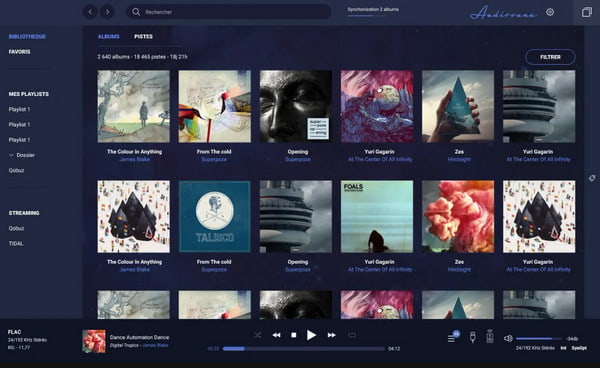This screenshot has height=368, width=600.
Task: Toggle repeat mode icon
Action: click(352, 335)
